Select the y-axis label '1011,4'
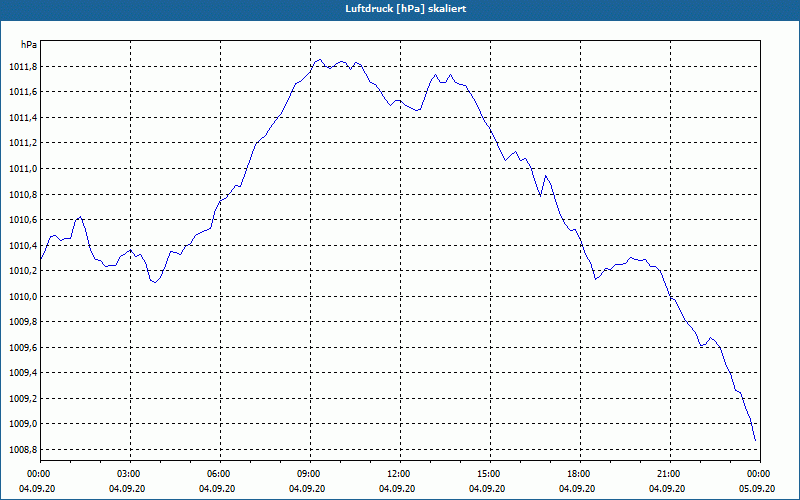The width and height of the screenshot is (800, 500). point(23,117)
